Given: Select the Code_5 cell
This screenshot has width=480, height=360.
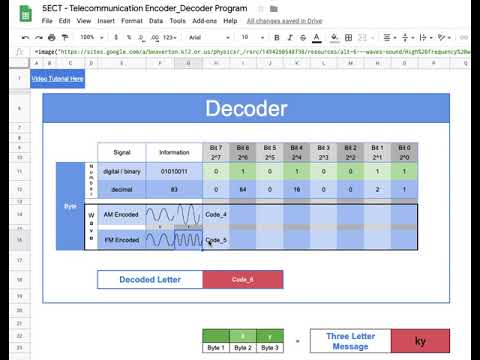Looking at the screenshot, I should coord(216,240).
